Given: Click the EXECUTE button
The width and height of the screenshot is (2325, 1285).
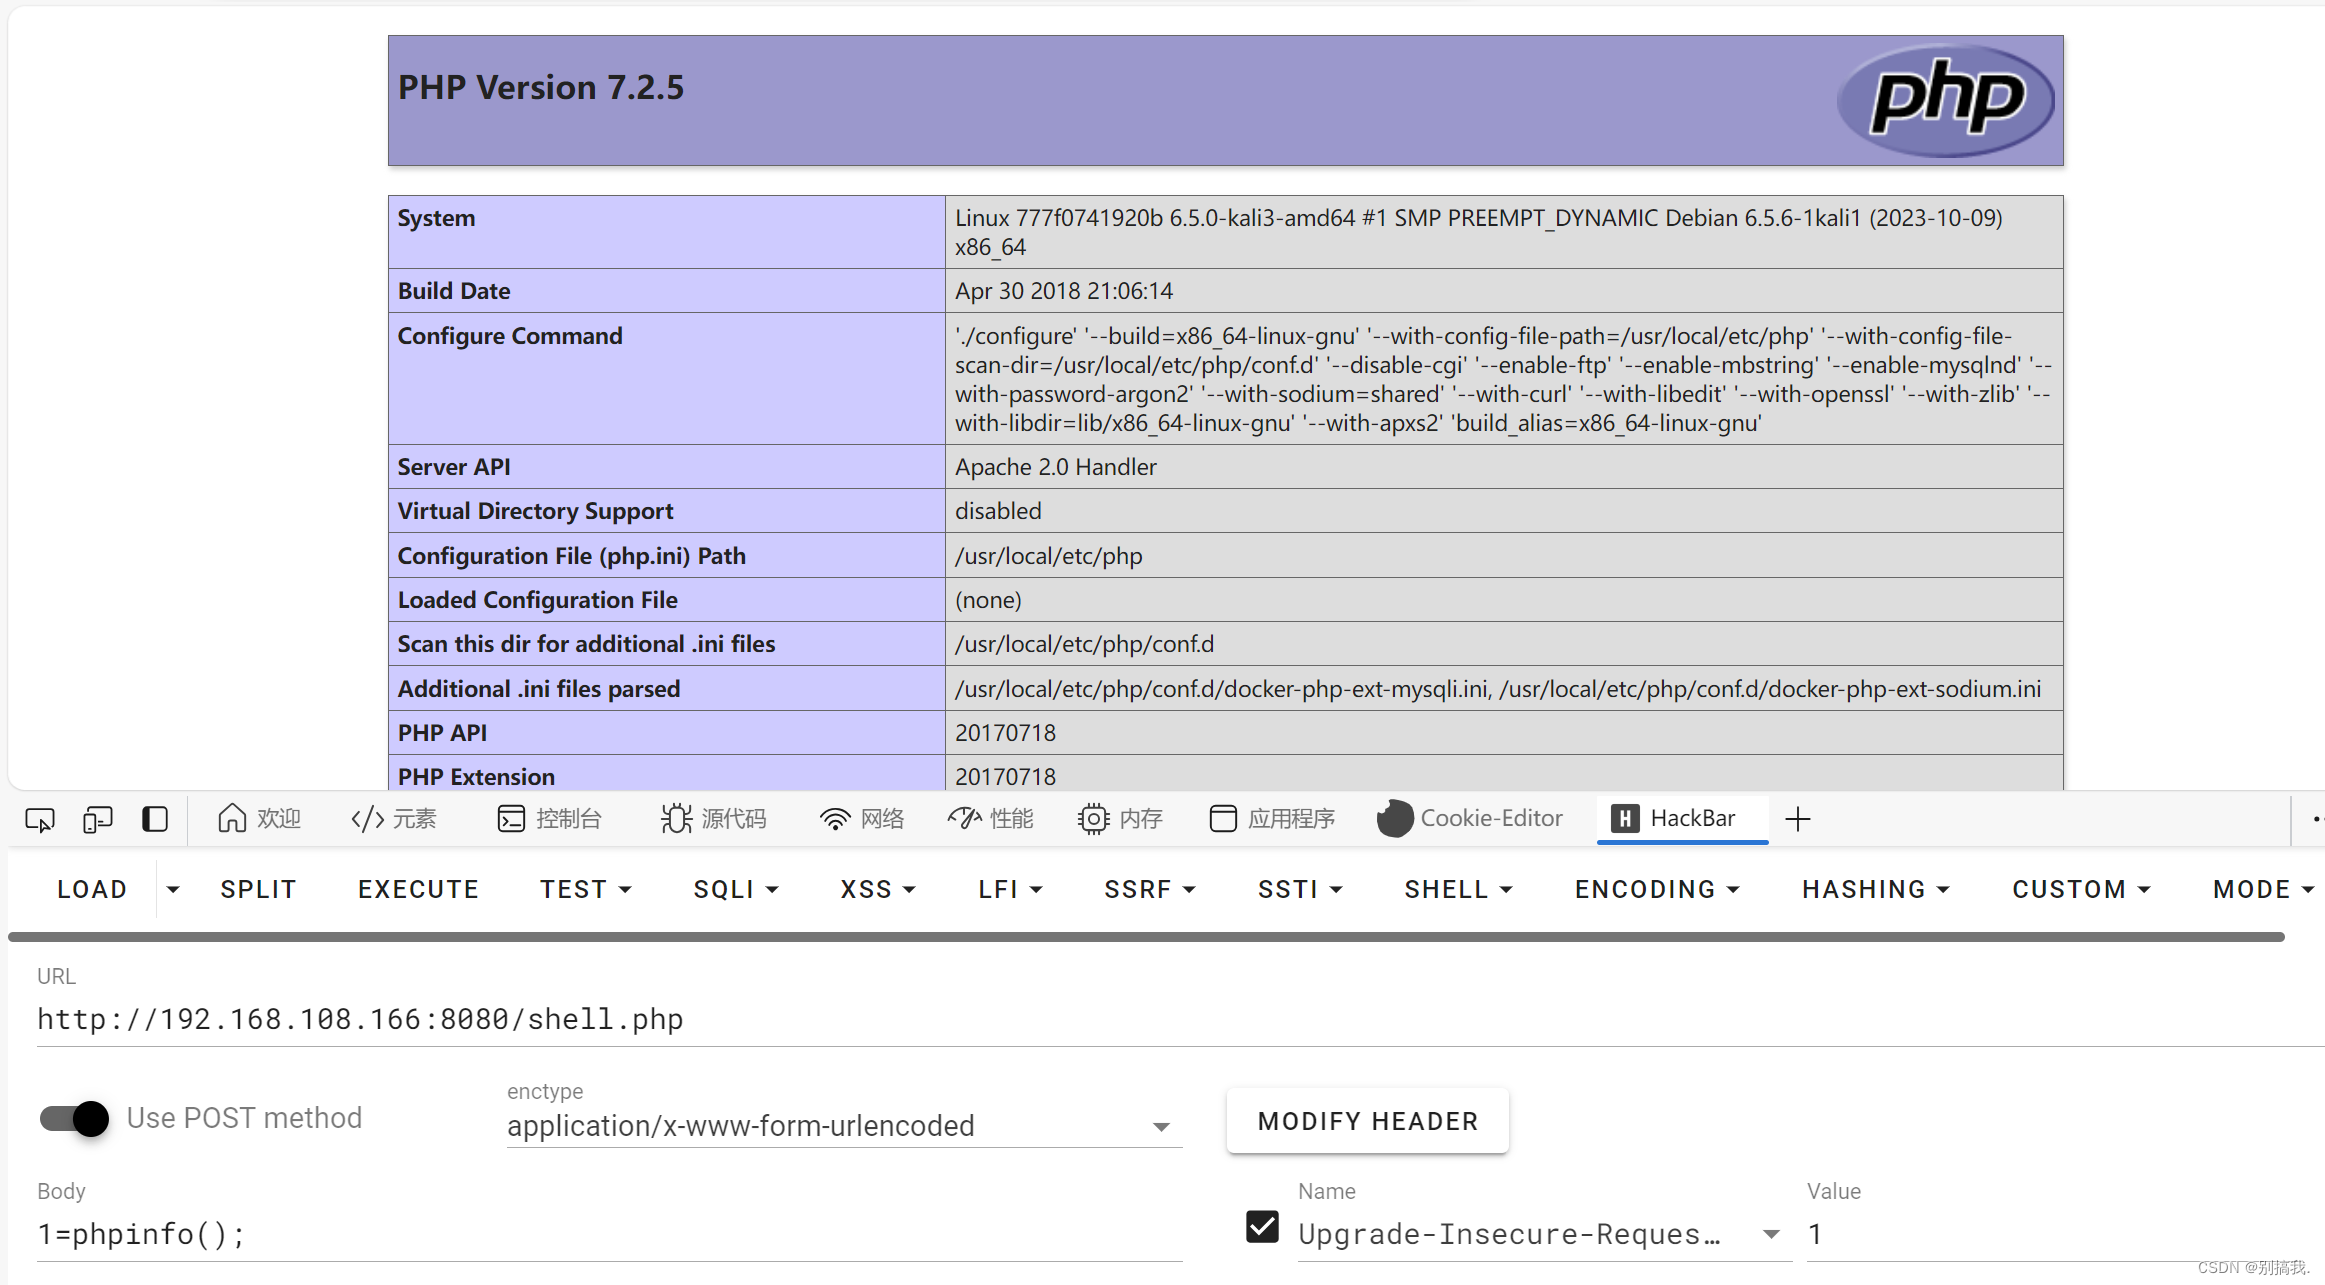Looking at the screenshot, I should (419, 889).
